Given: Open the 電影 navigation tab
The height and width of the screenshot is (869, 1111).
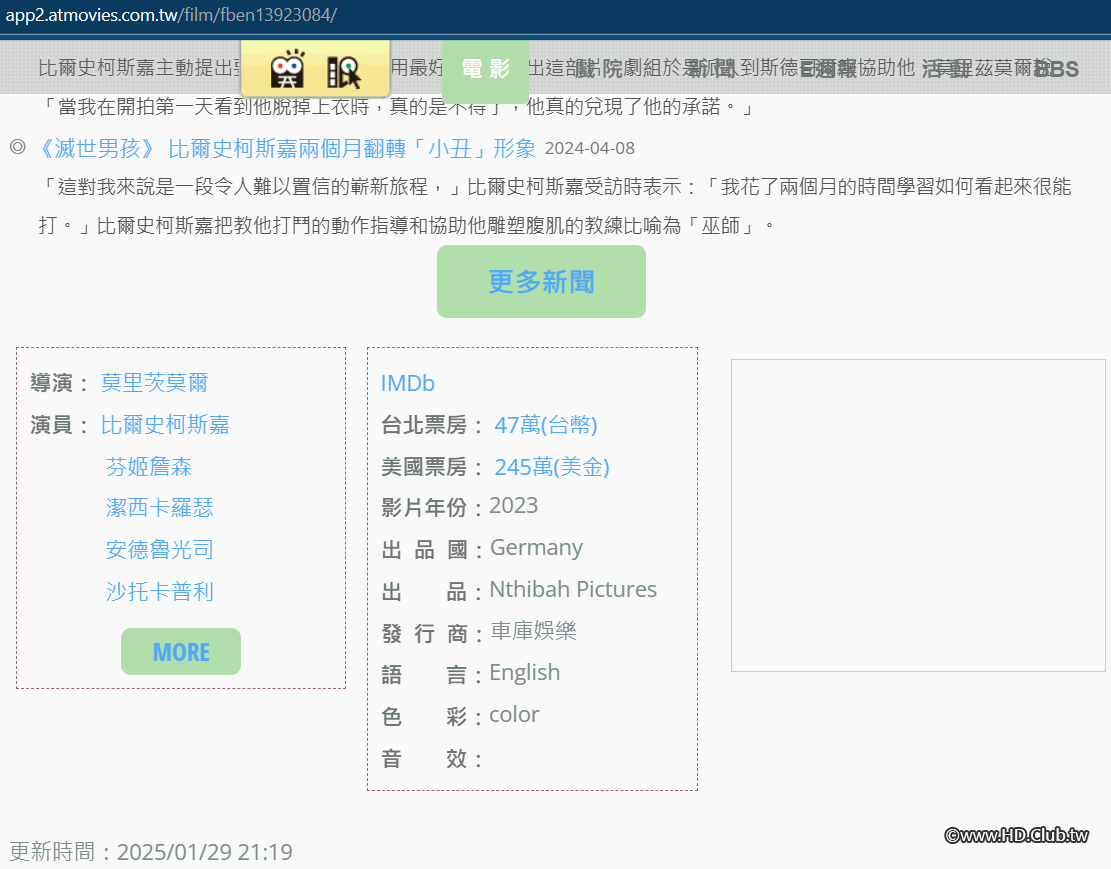Looking at the screenshot, I should (x=485, y=69).
